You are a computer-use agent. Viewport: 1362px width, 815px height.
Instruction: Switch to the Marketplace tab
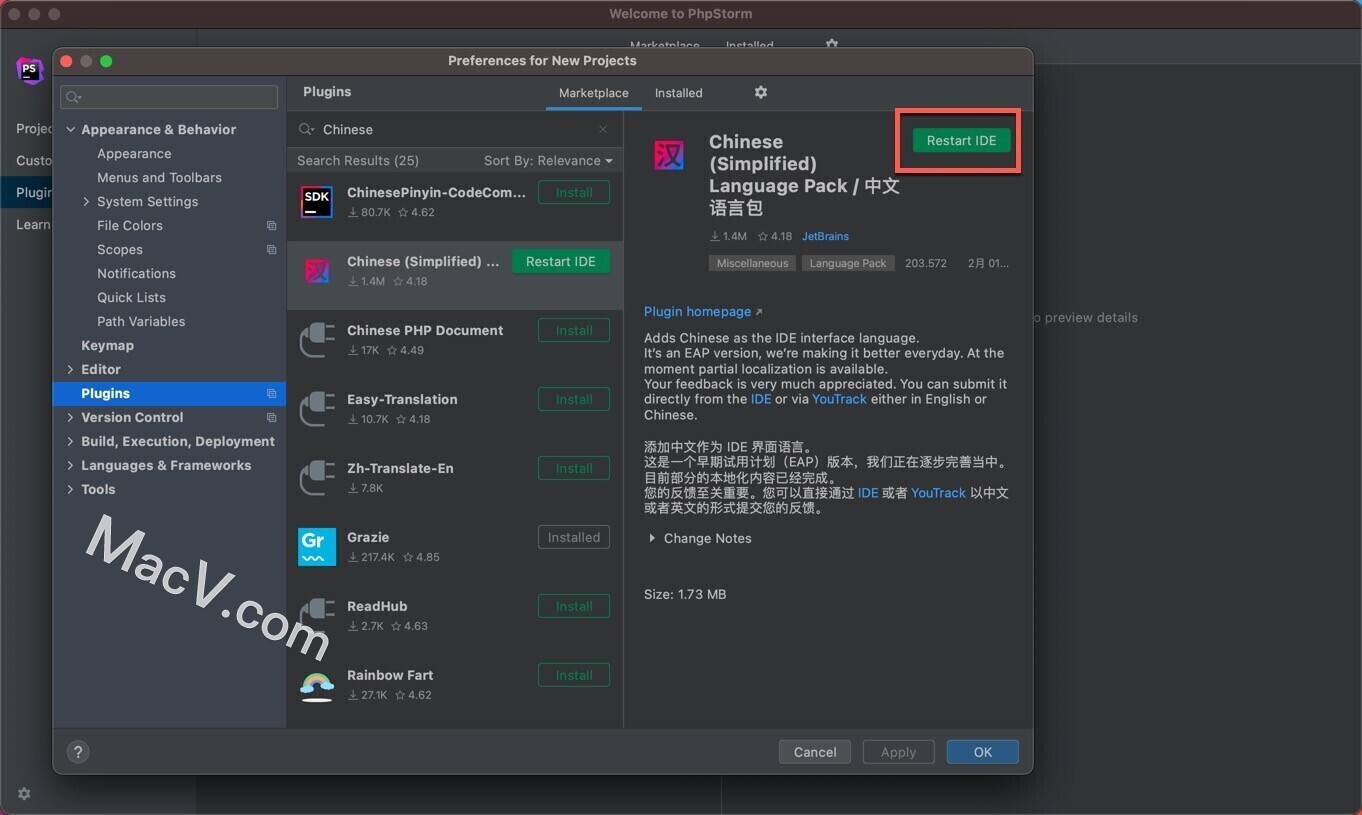click(x=594, y=93)
